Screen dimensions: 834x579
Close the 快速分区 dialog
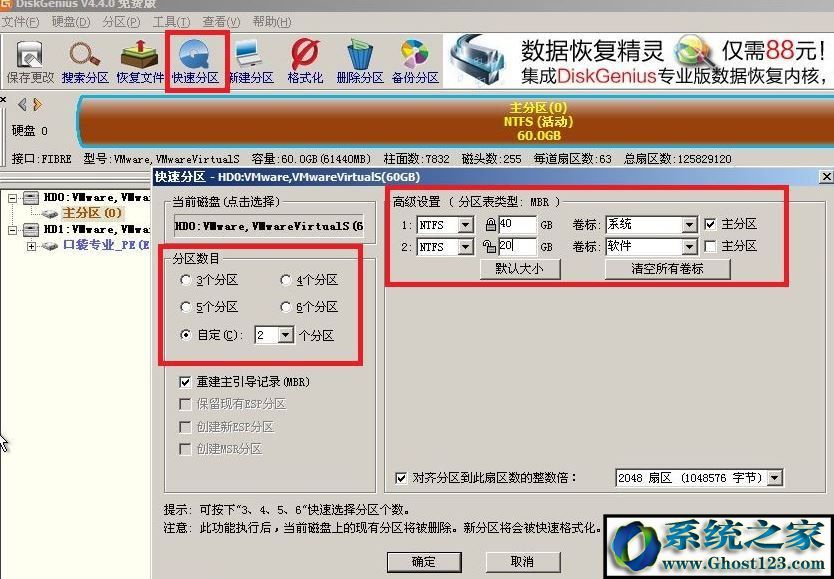827,177
